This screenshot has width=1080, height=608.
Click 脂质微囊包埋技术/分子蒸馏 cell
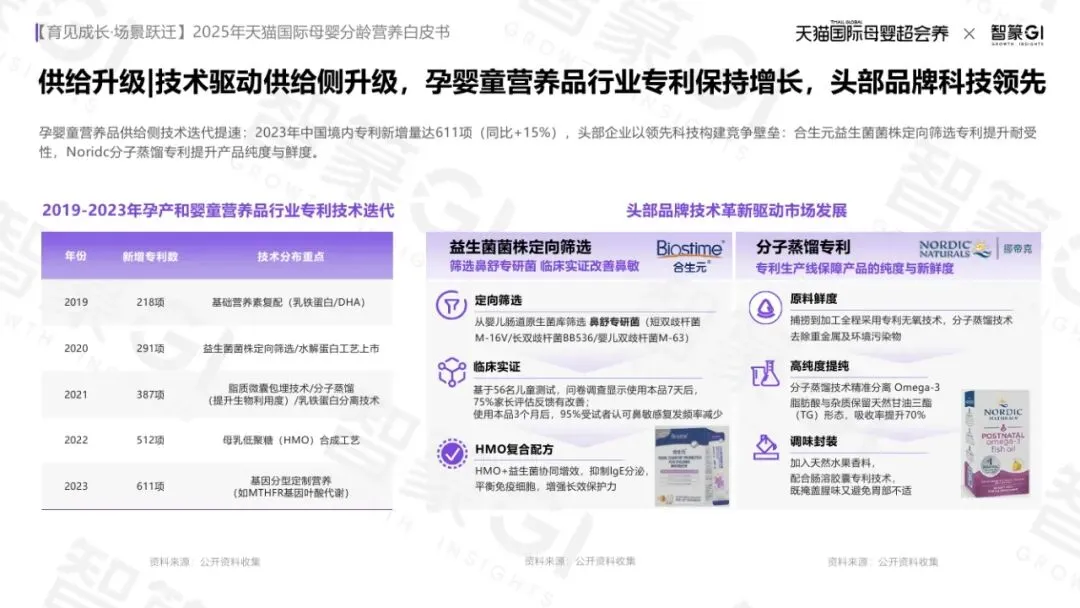[292, 395]
